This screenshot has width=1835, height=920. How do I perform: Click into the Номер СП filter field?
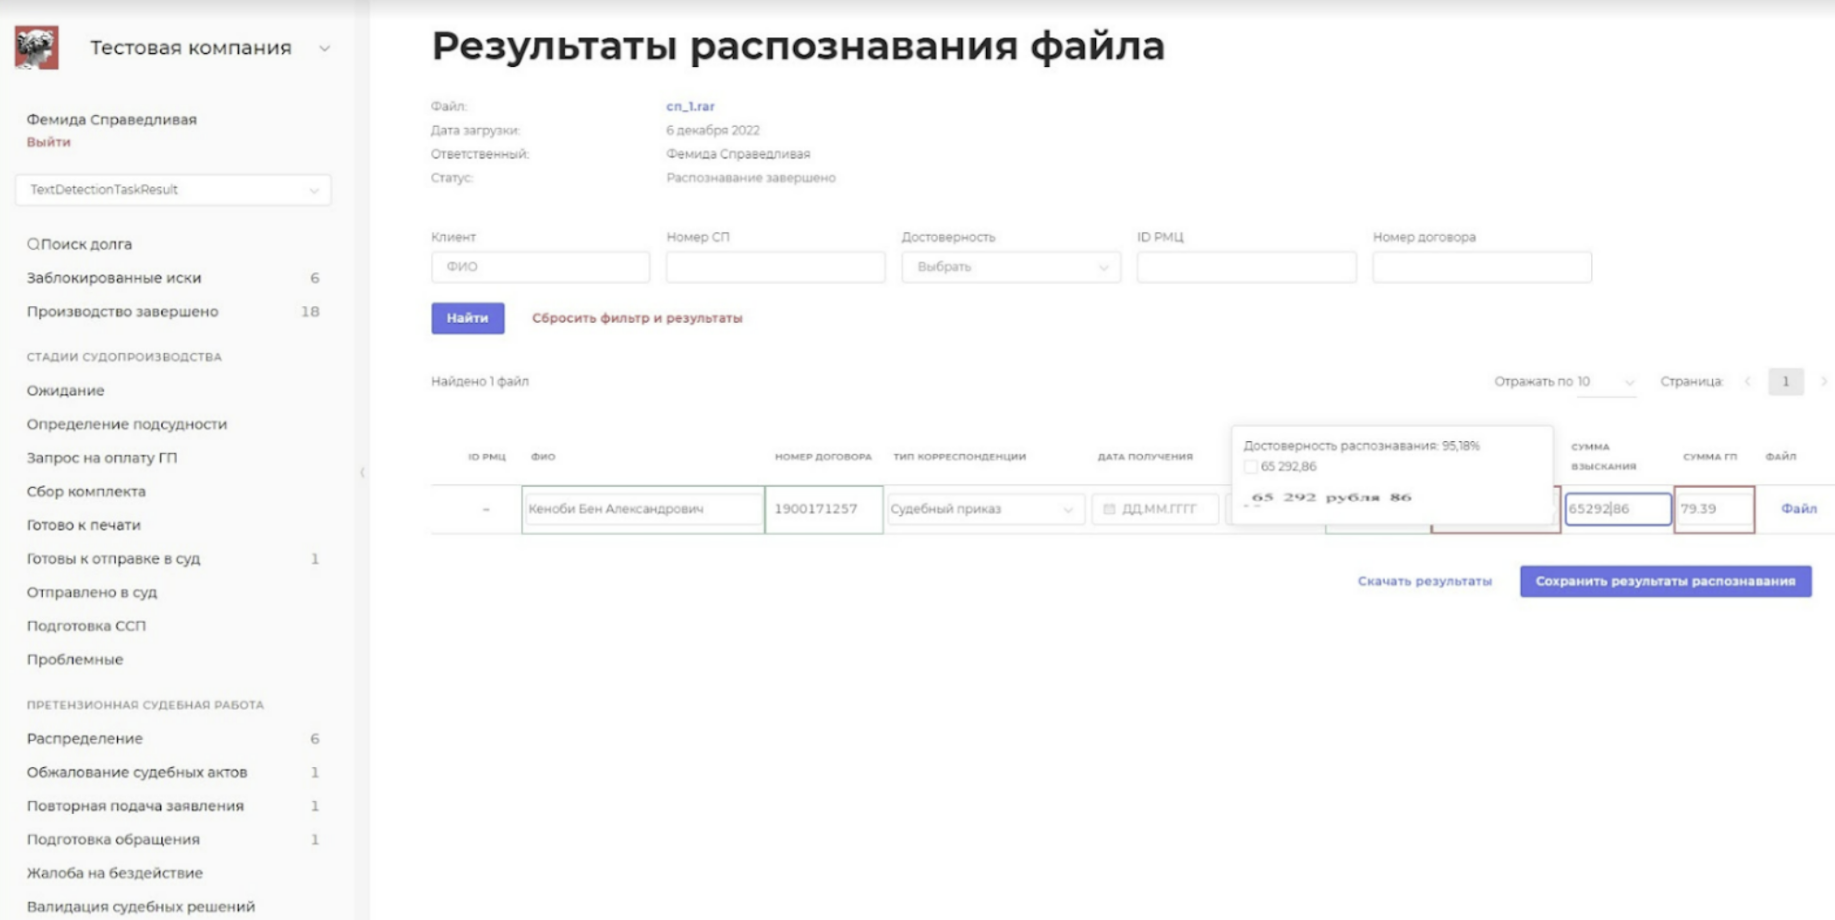(775, 267)
